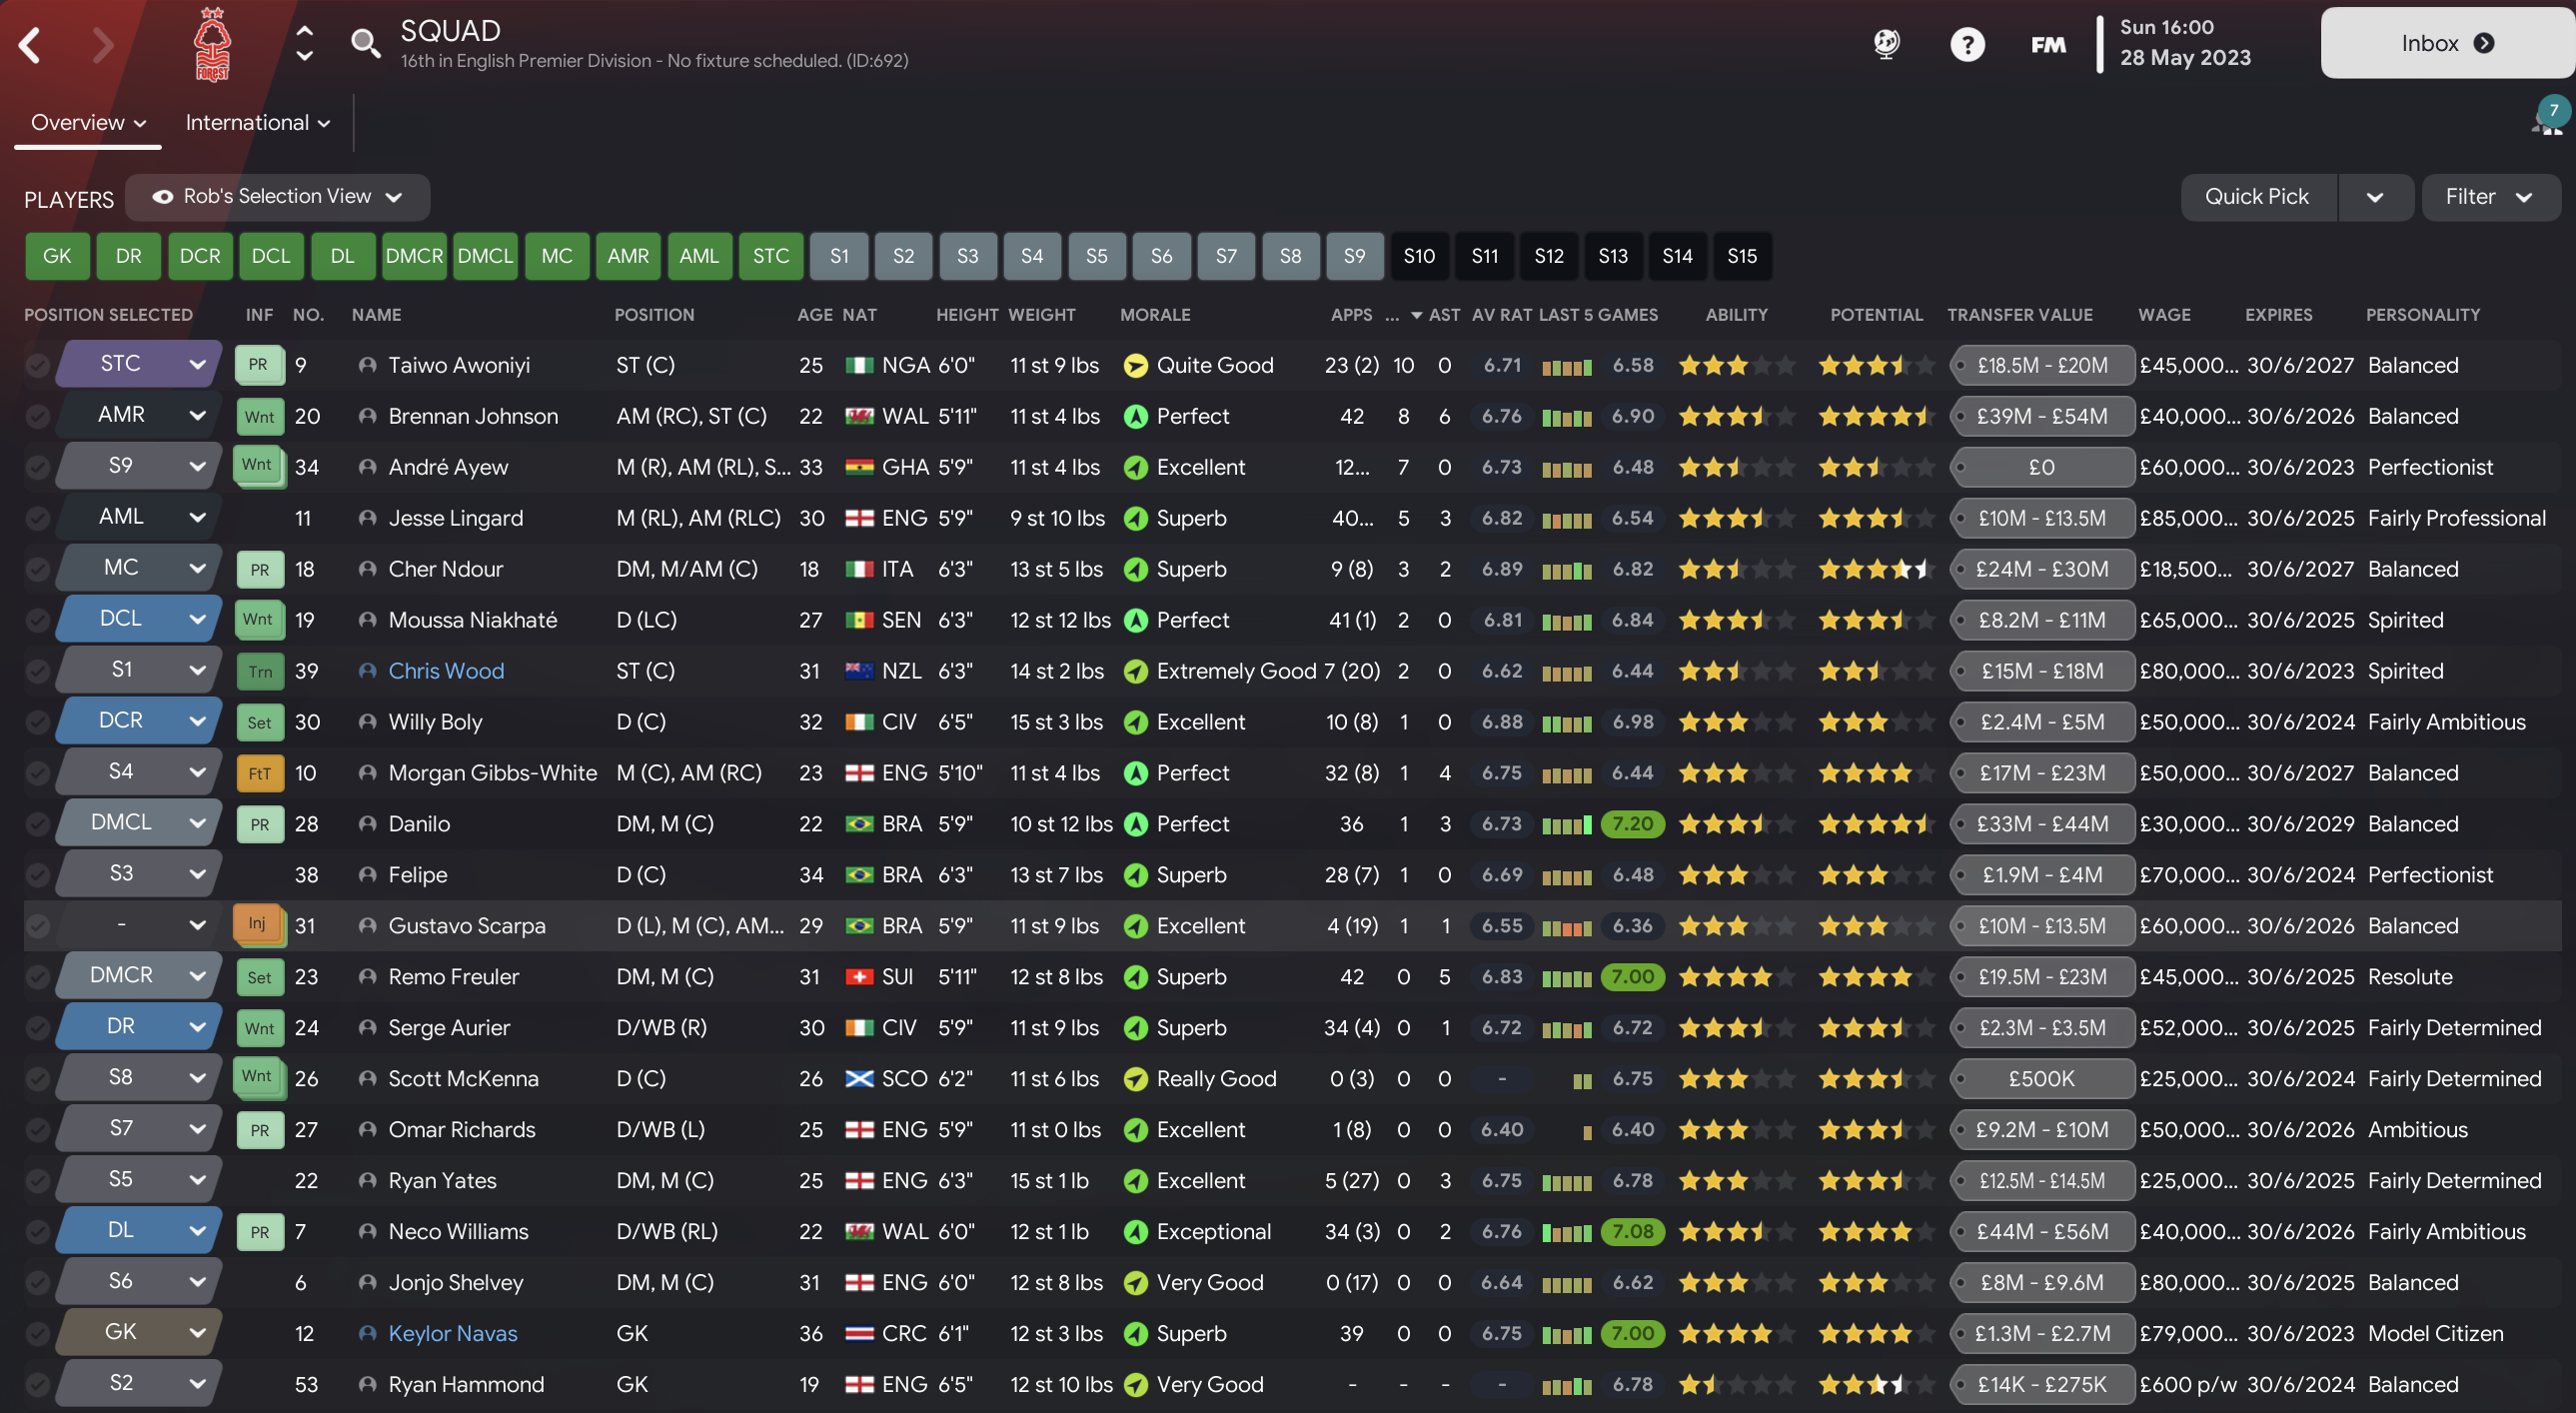Screen dimensions: 2576x1413
Task: Open the Filter dropdown
Action: [2489, 197]
